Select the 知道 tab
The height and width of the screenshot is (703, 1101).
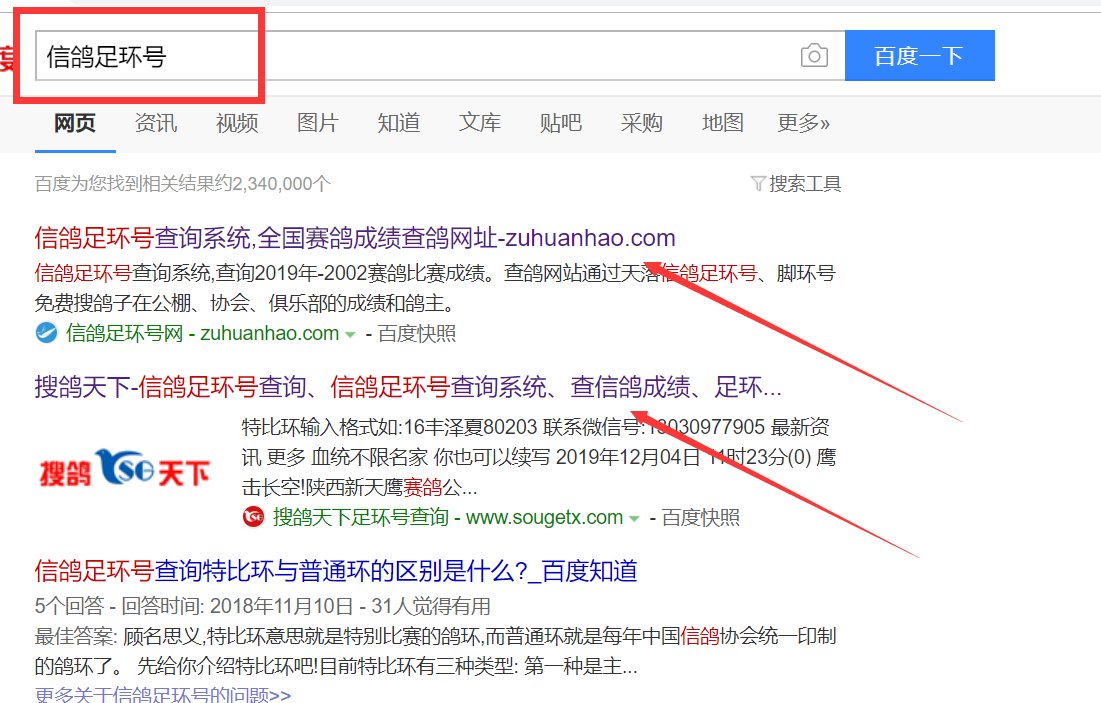(x=398, y=123)
